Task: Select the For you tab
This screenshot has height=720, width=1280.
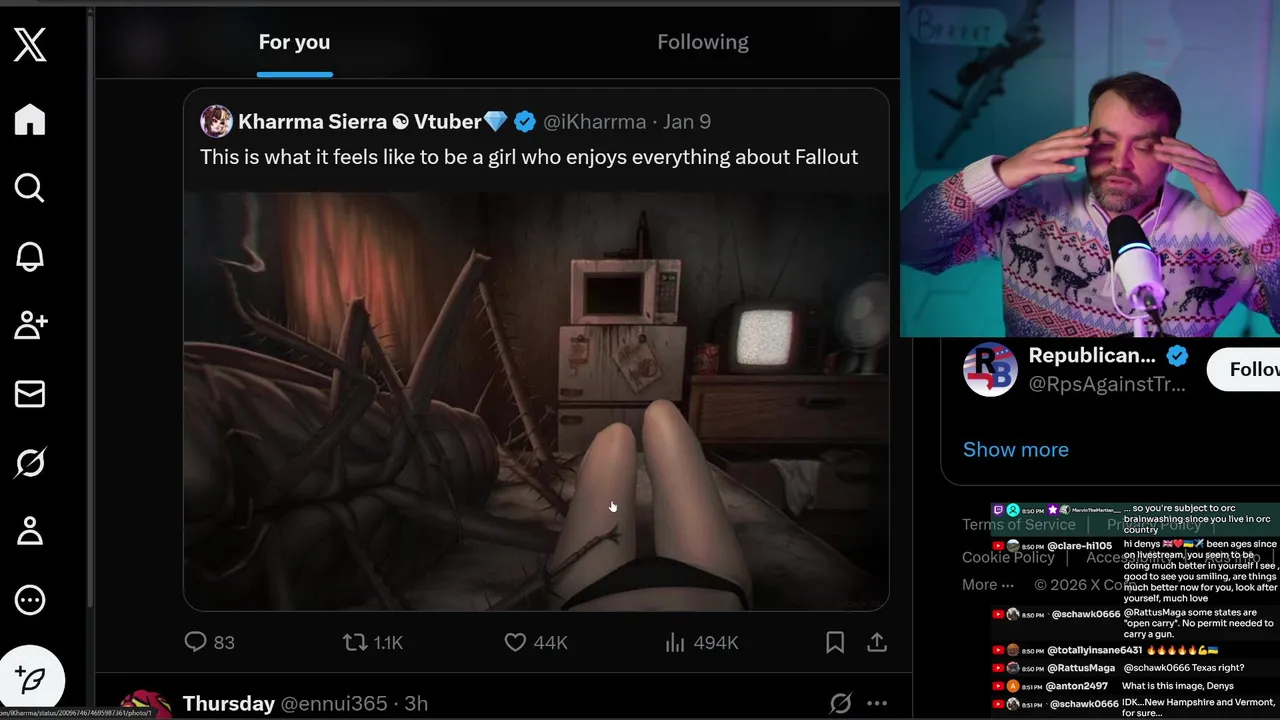Action: pyautogui.click(x=294, y=42)
